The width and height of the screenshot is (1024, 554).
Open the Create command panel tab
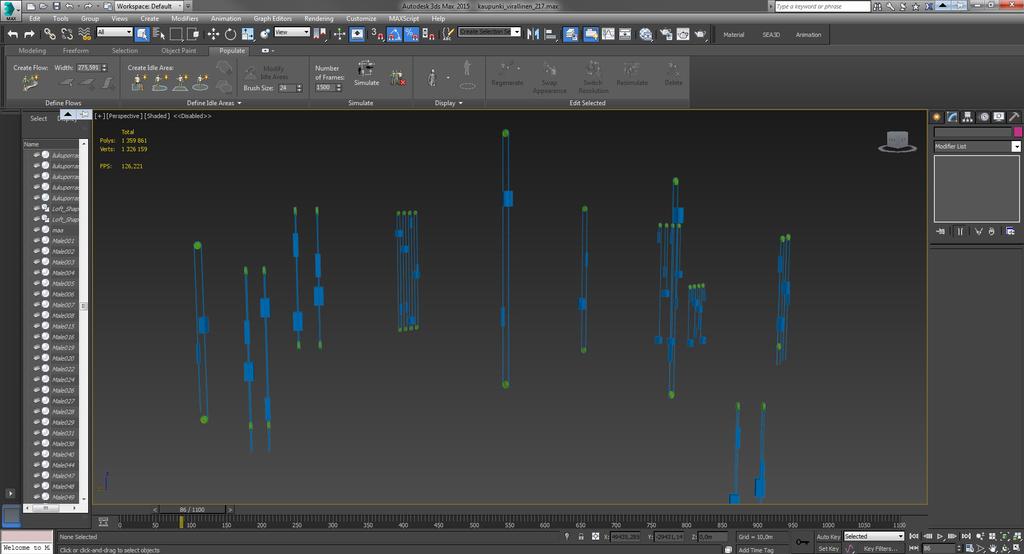click(x=936, y=117)
